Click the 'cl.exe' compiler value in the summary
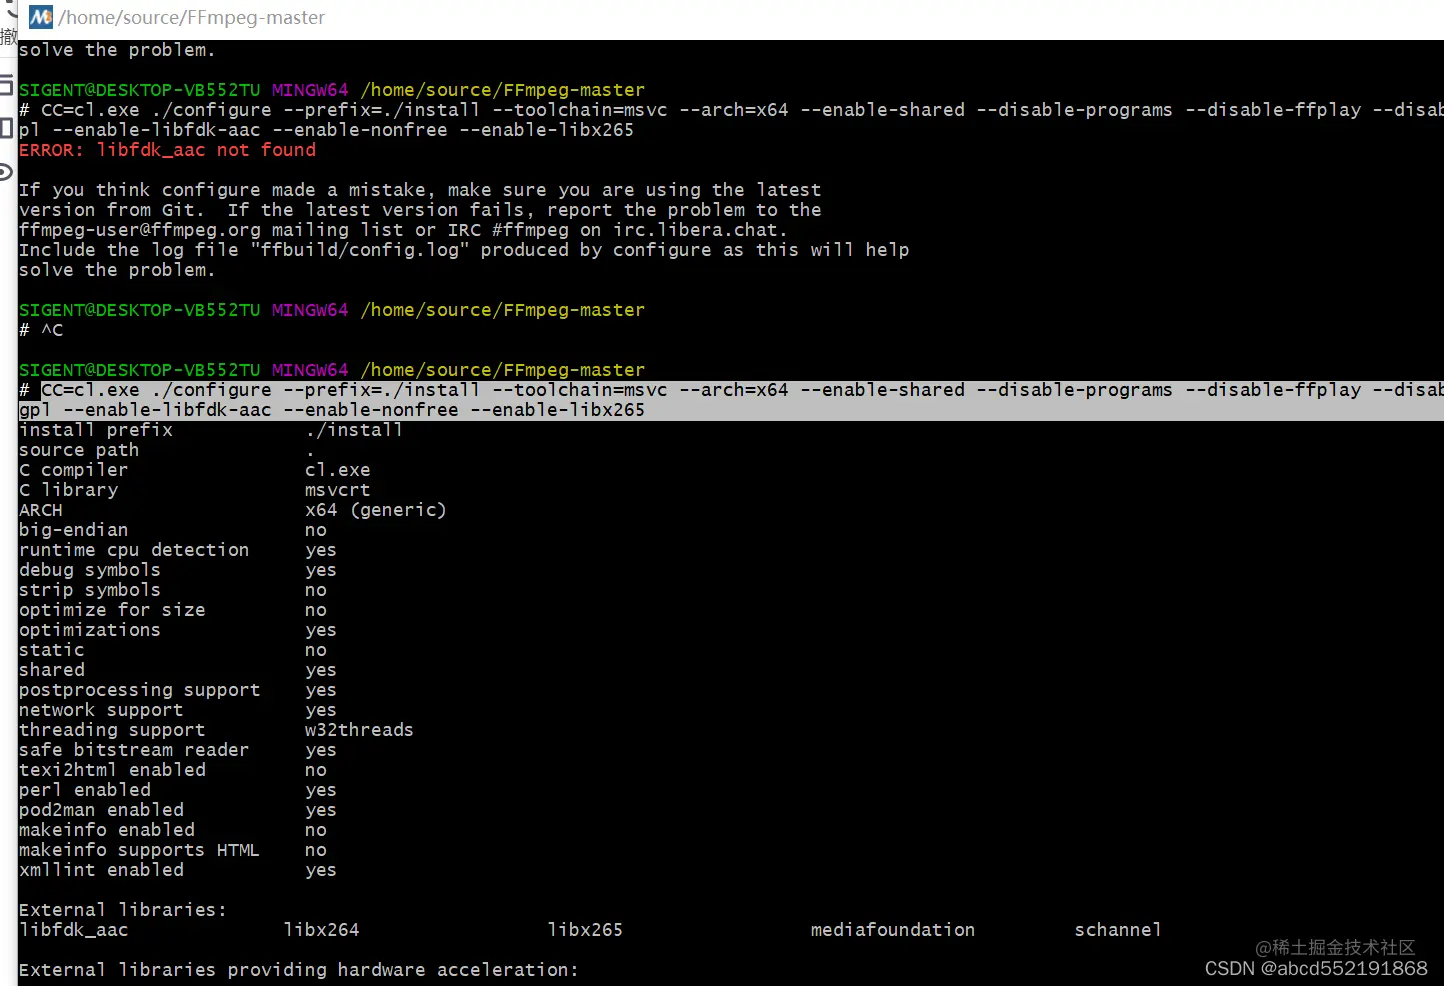This screenshot has height=986, width=1444. coord(338,470)
